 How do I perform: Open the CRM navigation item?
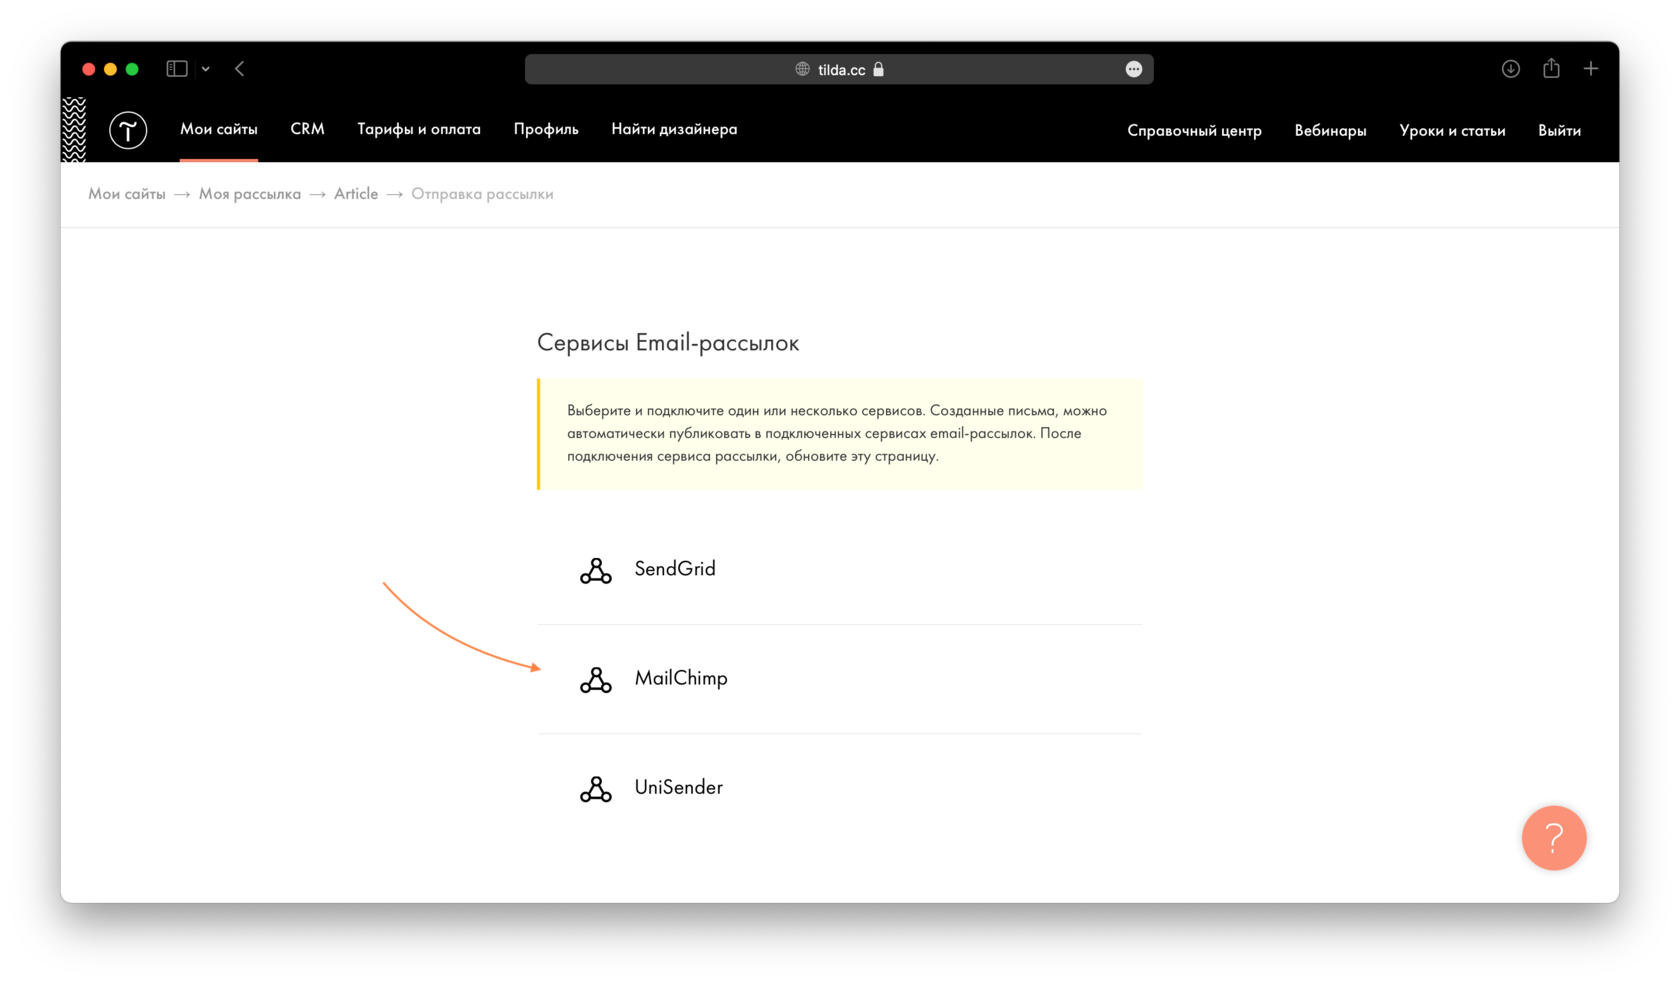point(307,129)
